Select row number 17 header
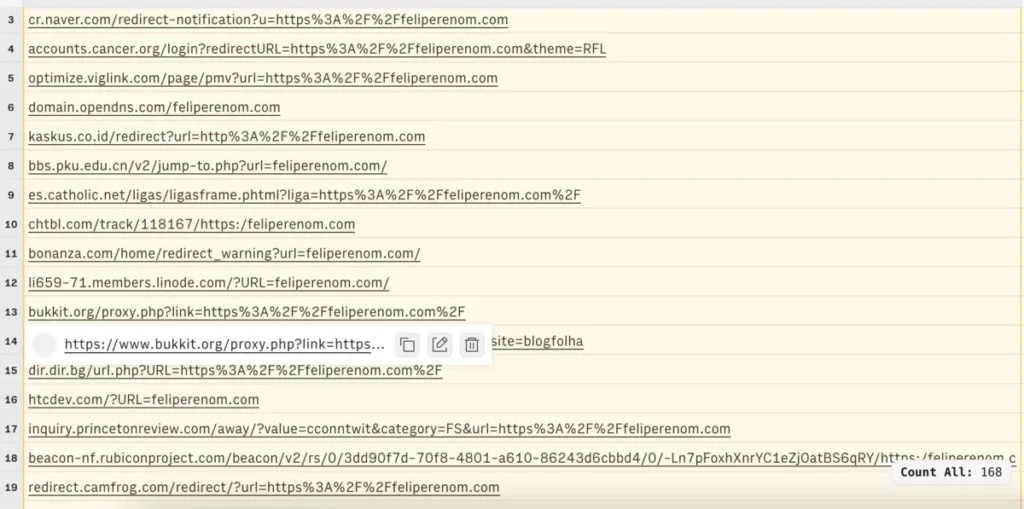Image resolution: width=1024 pixels, height=509 pixels. point(11,429)
